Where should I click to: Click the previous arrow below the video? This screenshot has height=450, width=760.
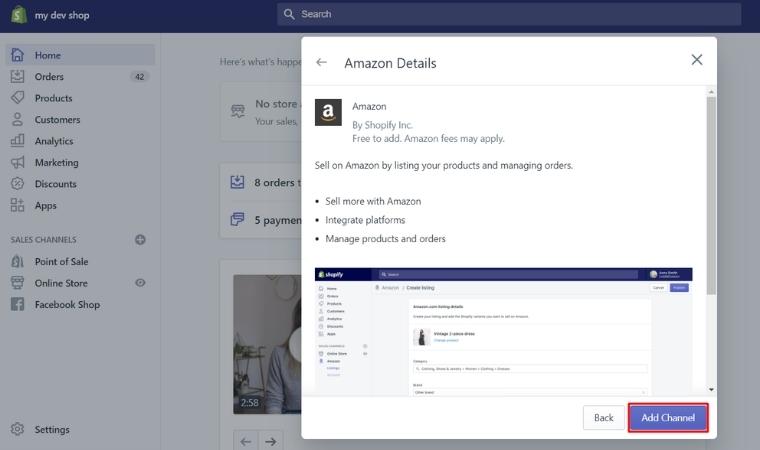(246, 441)
